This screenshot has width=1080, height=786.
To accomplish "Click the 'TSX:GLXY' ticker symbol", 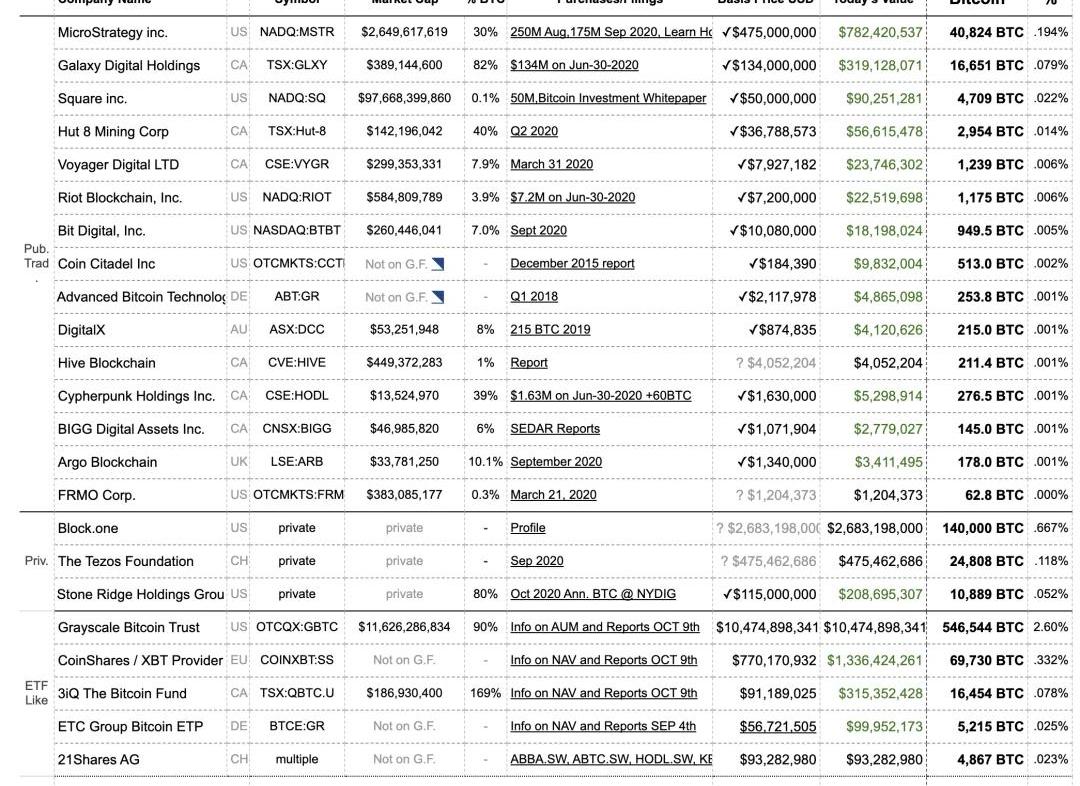I will pos(297,65).
